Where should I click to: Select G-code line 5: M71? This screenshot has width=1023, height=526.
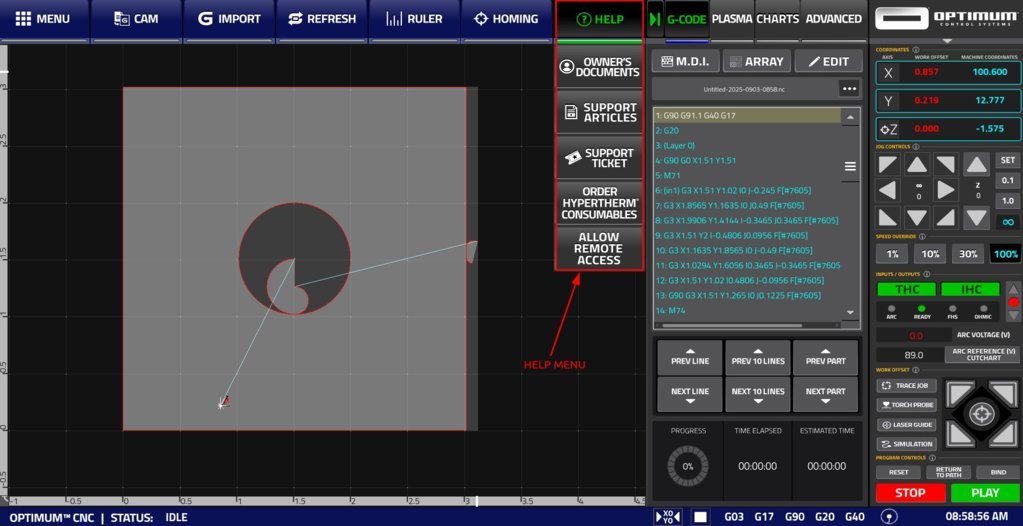point(747,176)
